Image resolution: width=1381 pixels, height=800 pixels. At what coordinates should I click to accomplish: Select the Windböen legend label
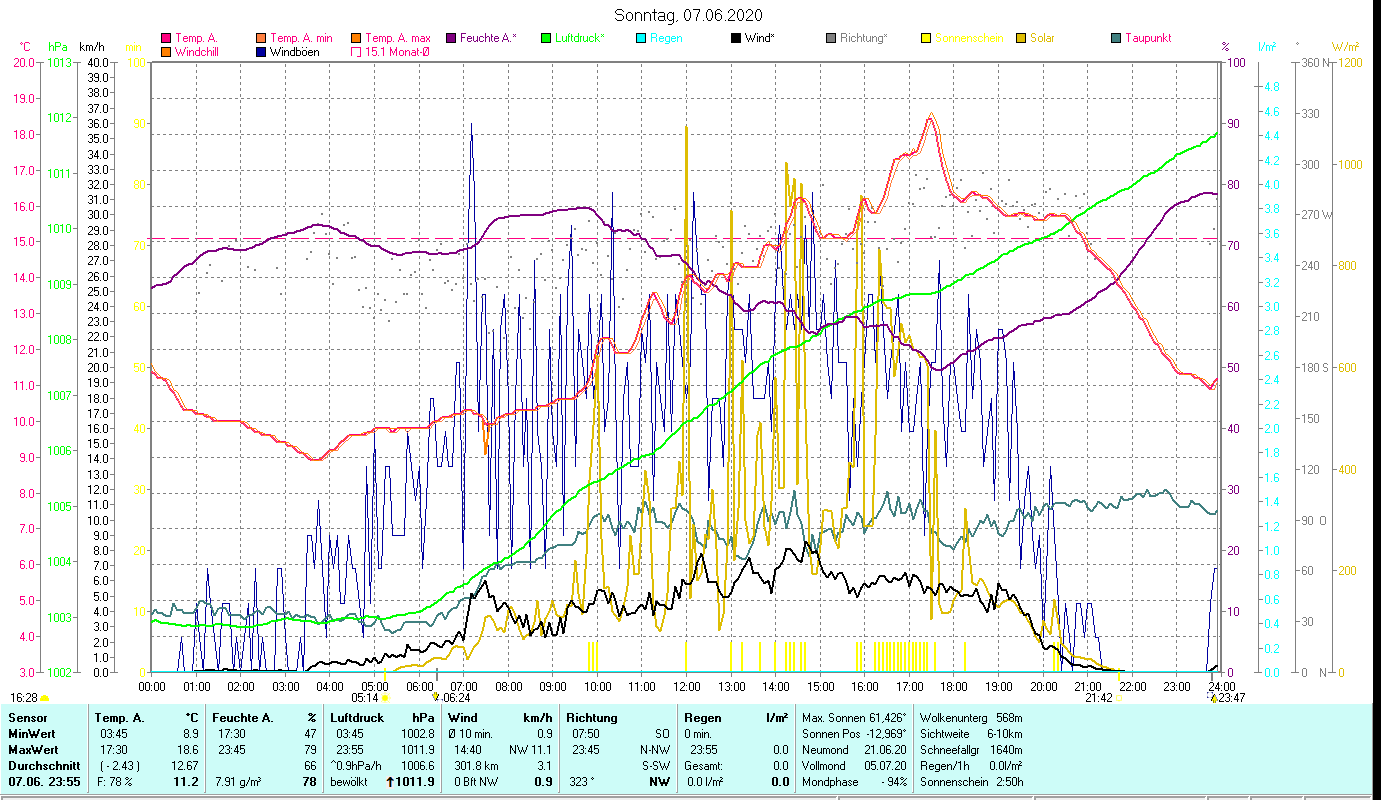[295, 52]
